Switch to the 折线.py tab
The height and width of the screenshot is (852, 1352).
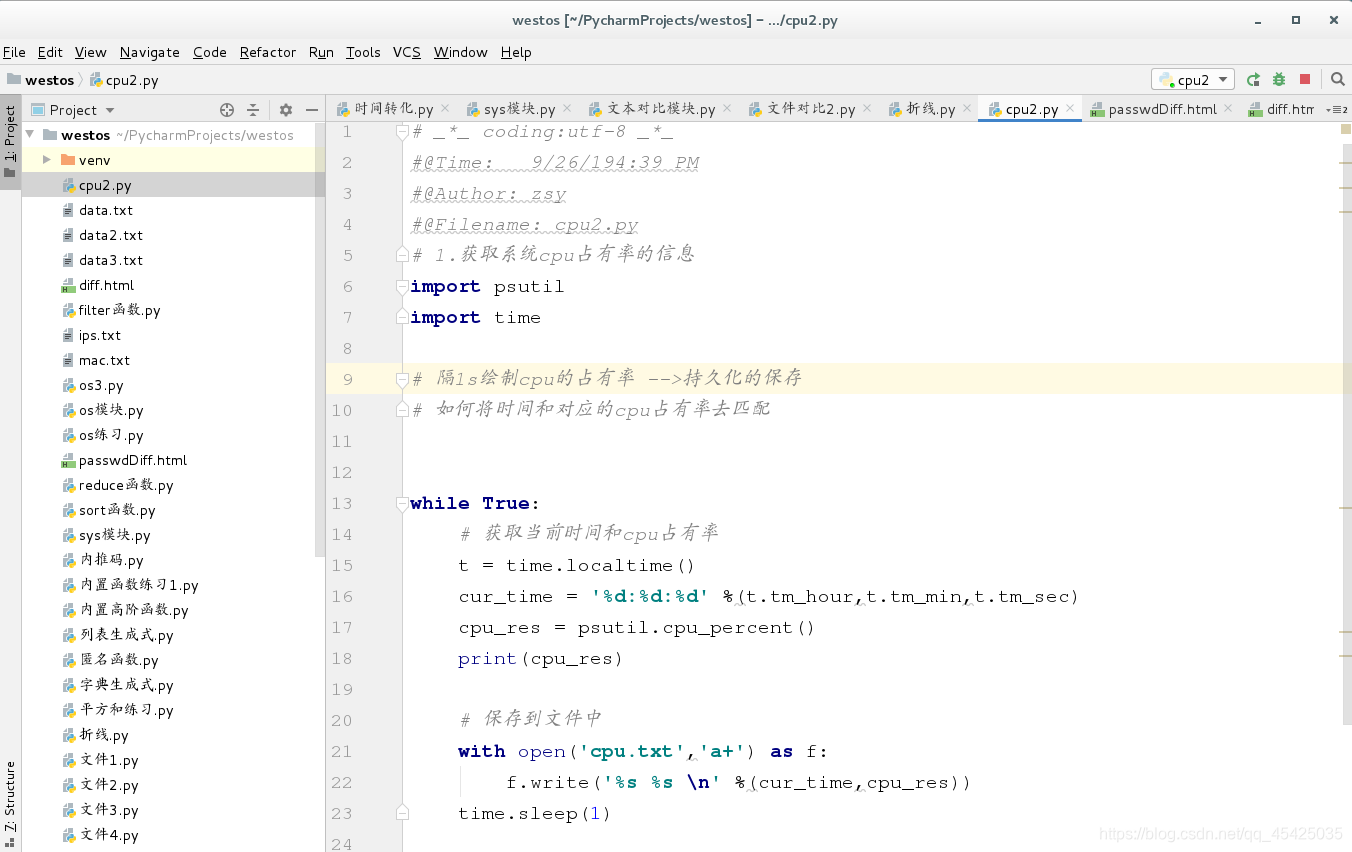click(930, 109)
